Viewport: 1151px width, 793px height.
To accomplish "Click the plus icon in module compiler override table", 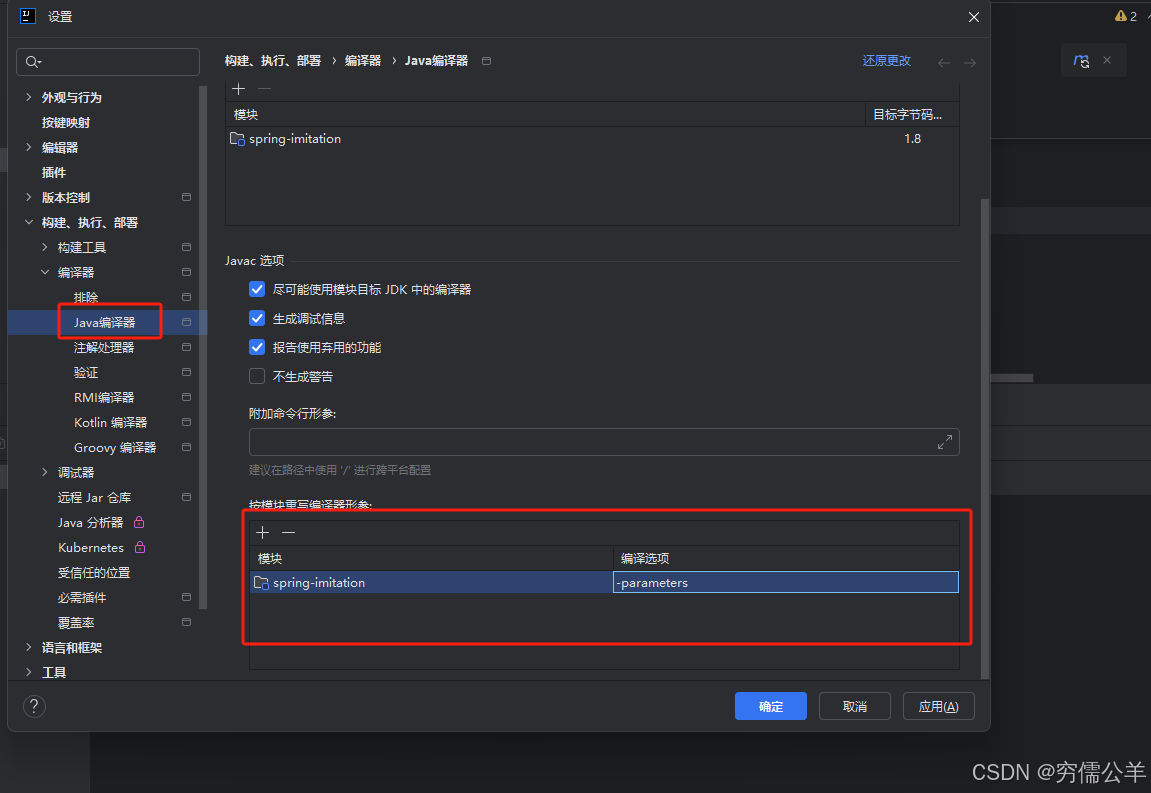I will 263,532.
